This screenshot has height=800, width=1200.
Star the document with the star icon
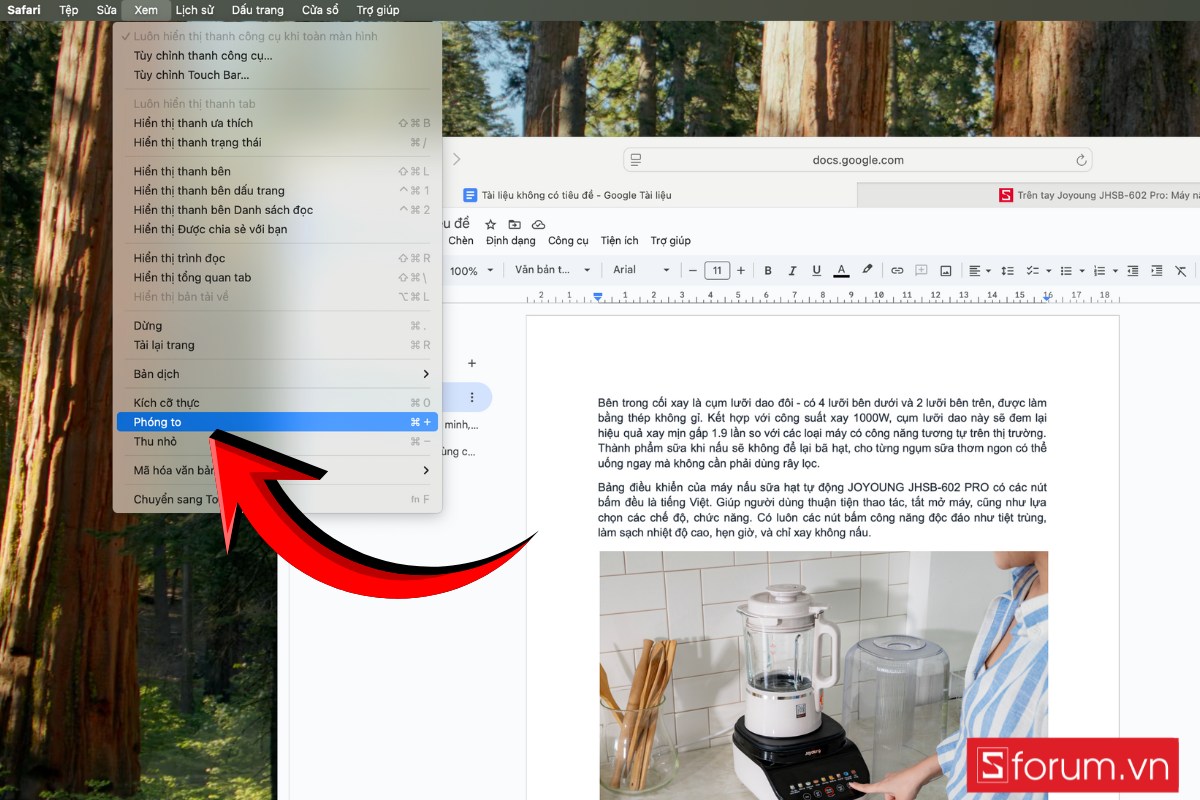pos(490,224)
